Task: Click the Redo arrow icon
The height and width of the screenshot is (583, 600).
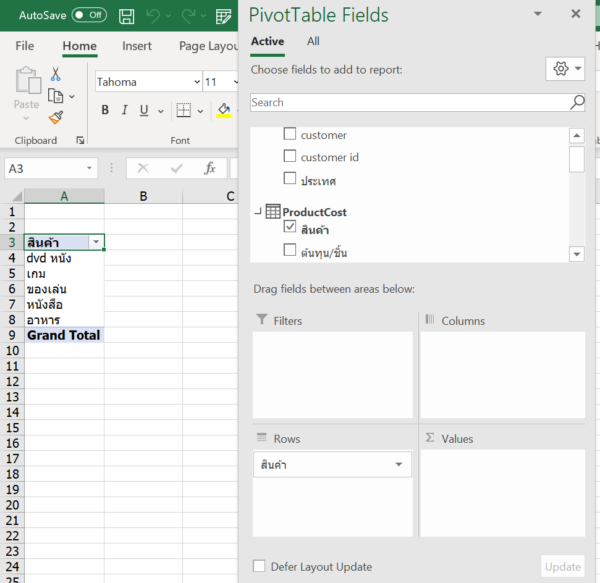Action: (x=189, y=16)
